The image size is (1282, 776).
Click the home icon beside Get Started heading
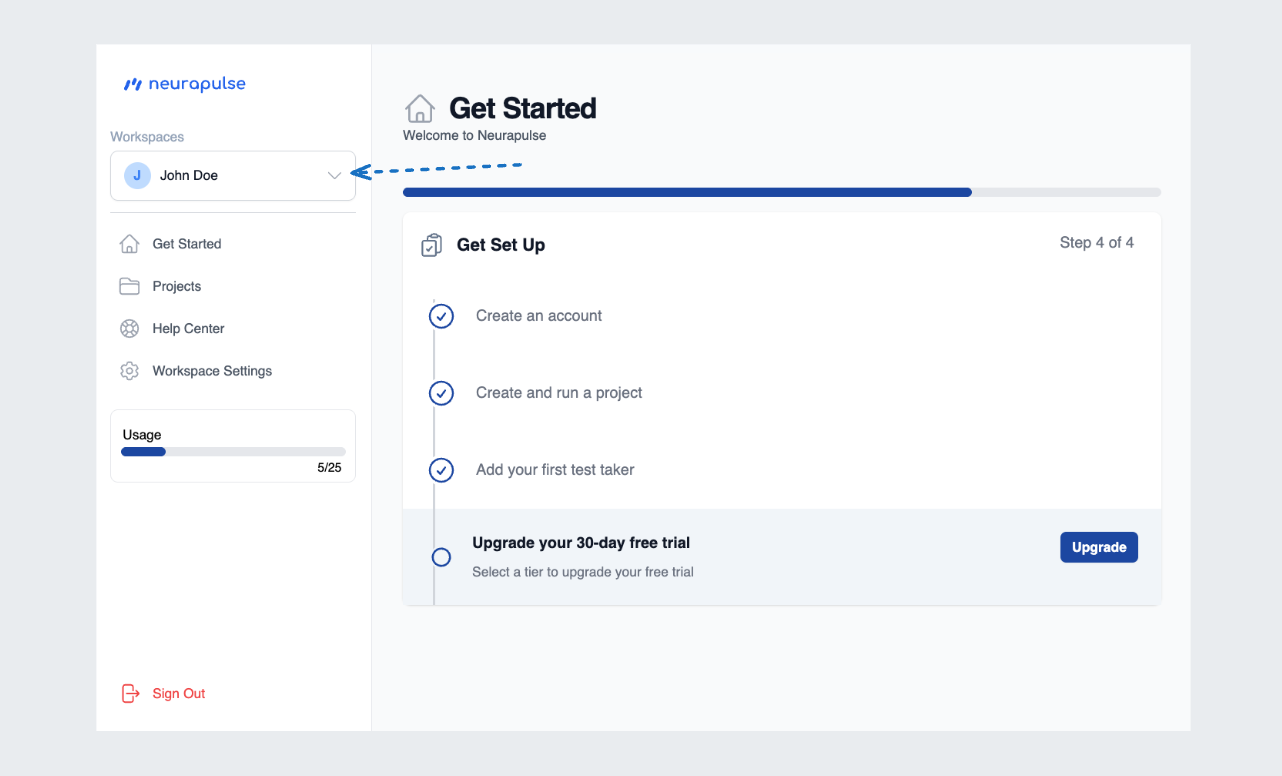click(x=419, y=107)
